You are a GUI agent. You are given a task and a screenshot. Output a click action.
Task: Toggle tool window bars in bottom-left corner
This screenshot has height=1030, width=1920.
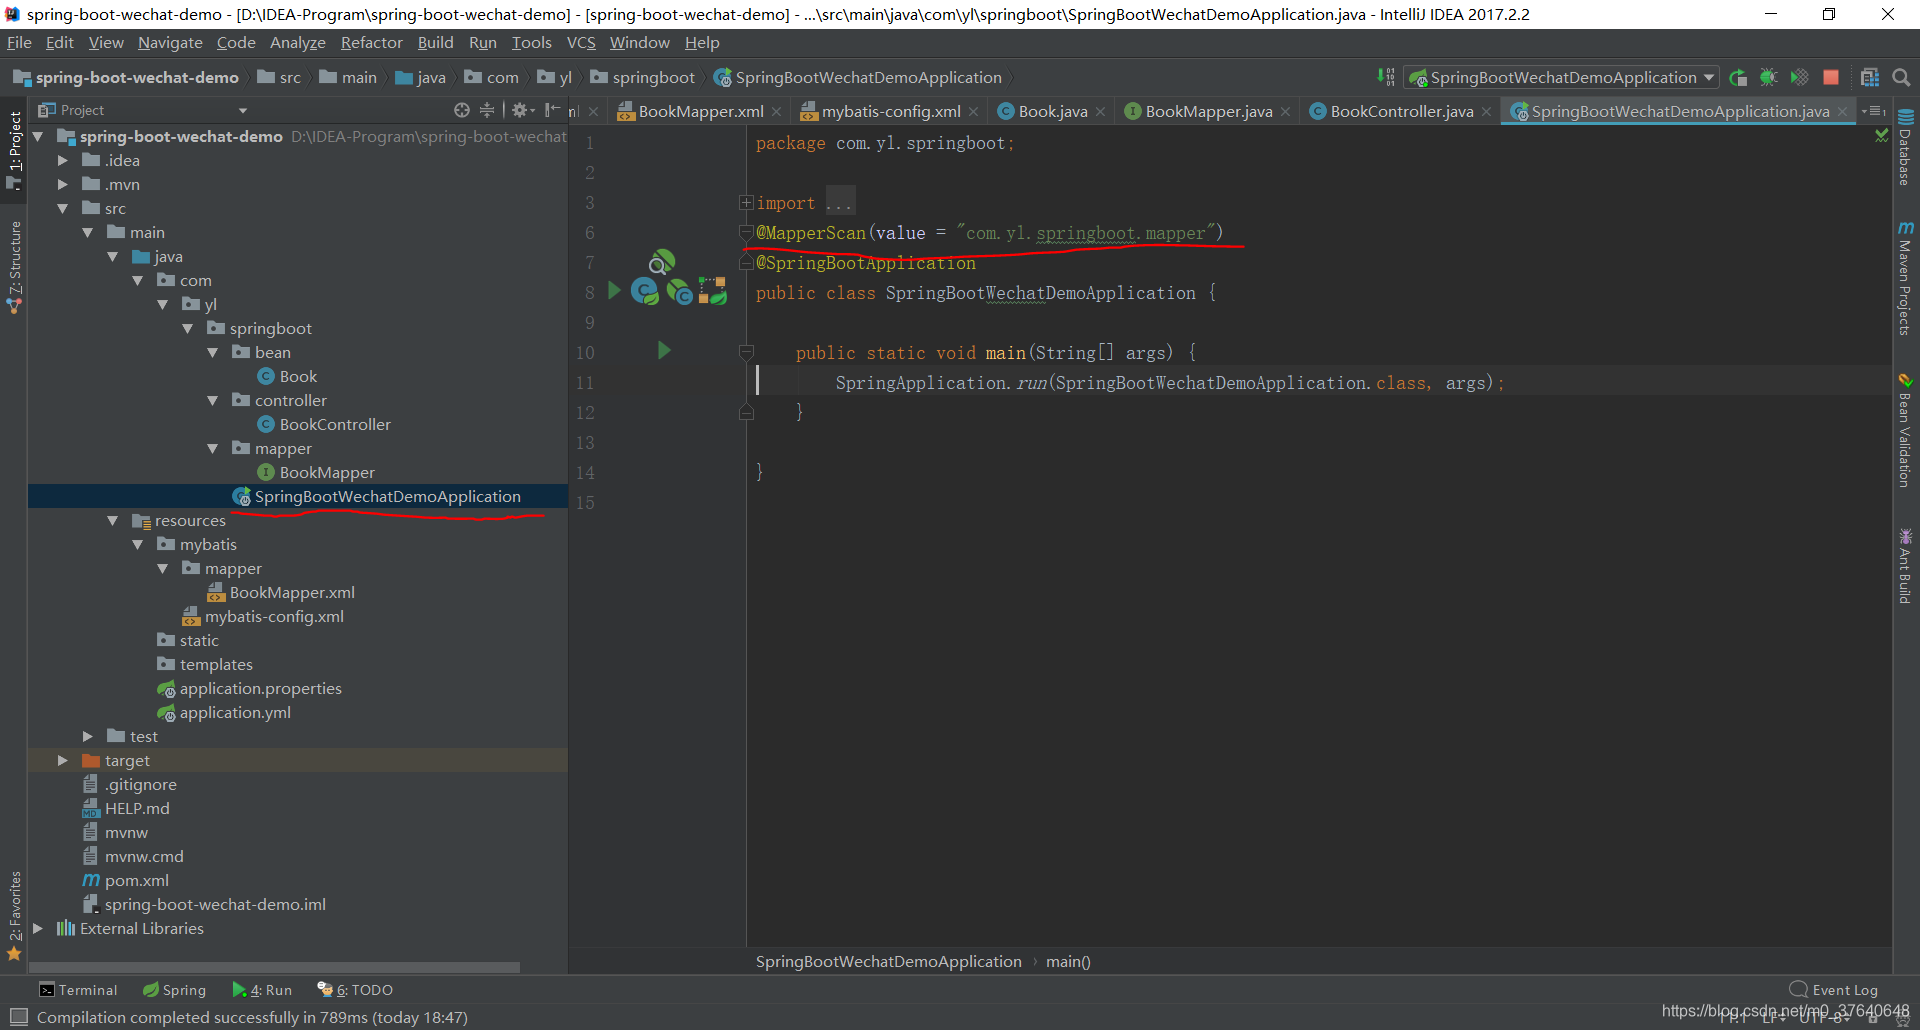17,1017
